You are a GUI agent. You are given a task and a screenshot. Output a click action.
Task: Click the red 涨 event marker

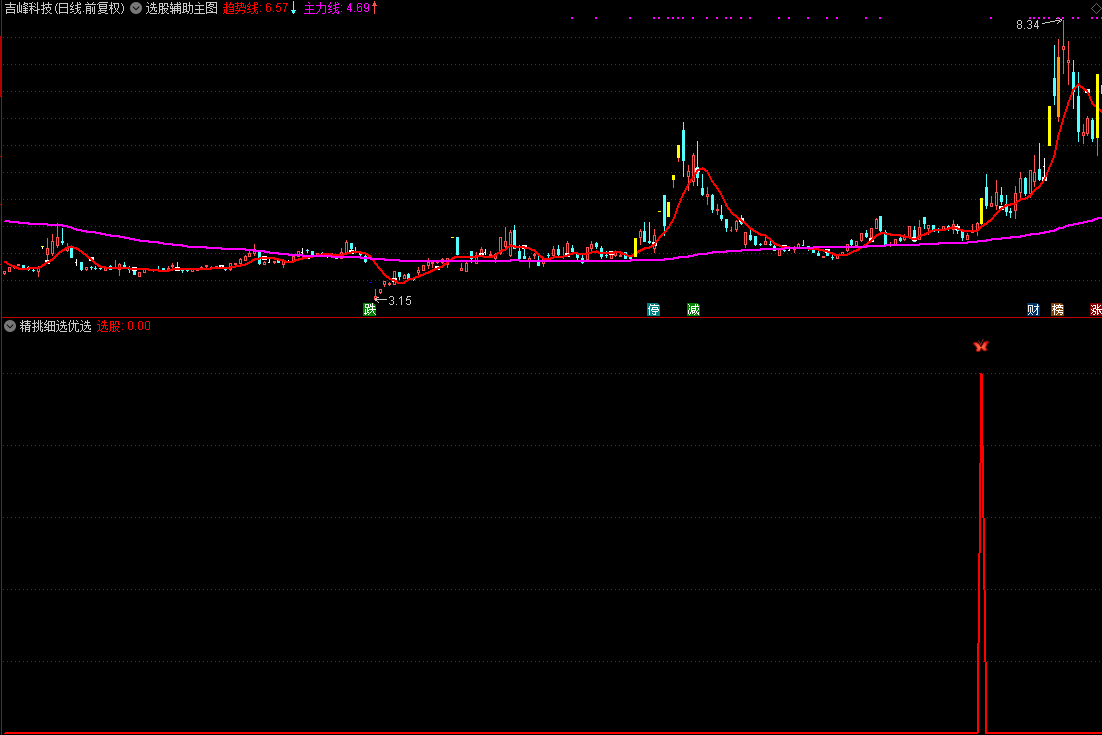point(1095,310)
